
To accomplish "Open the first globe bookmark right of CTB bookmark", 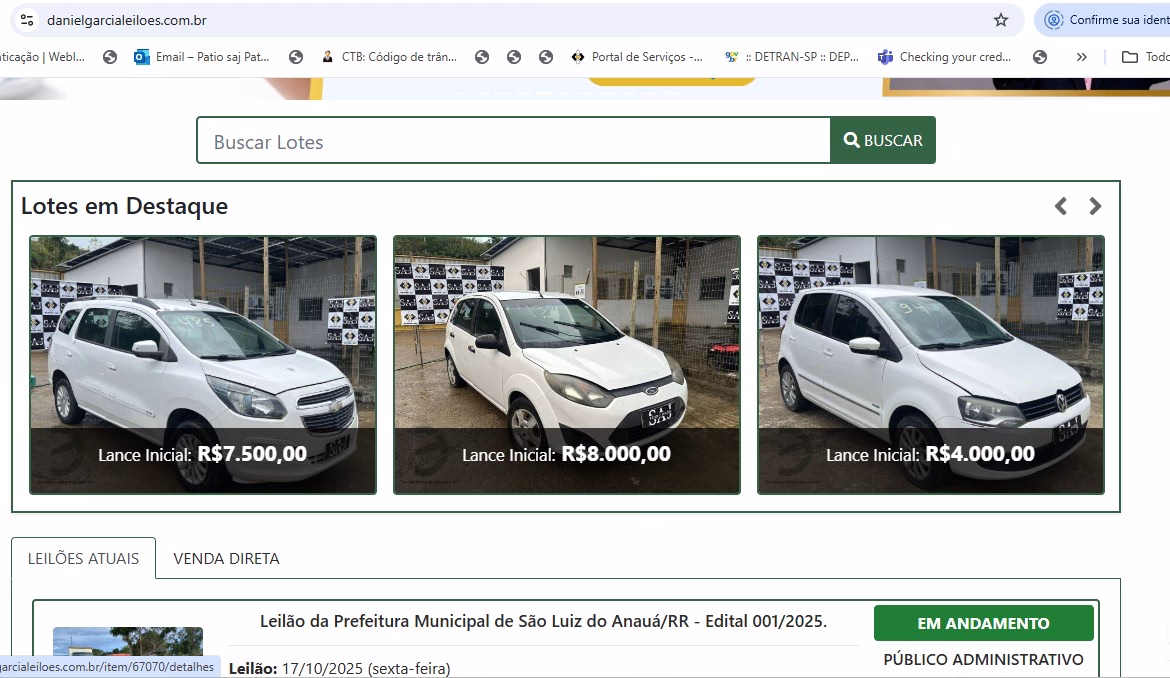I will pyautogui.click(x=482, y=57).
